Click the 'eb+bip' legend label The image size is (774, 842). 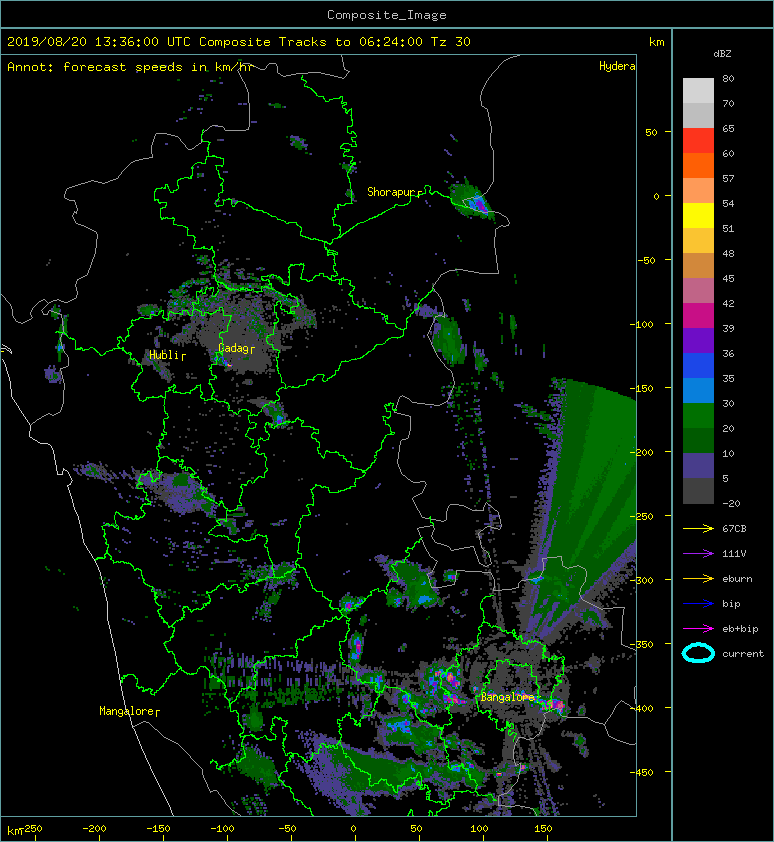click(740, 629)
